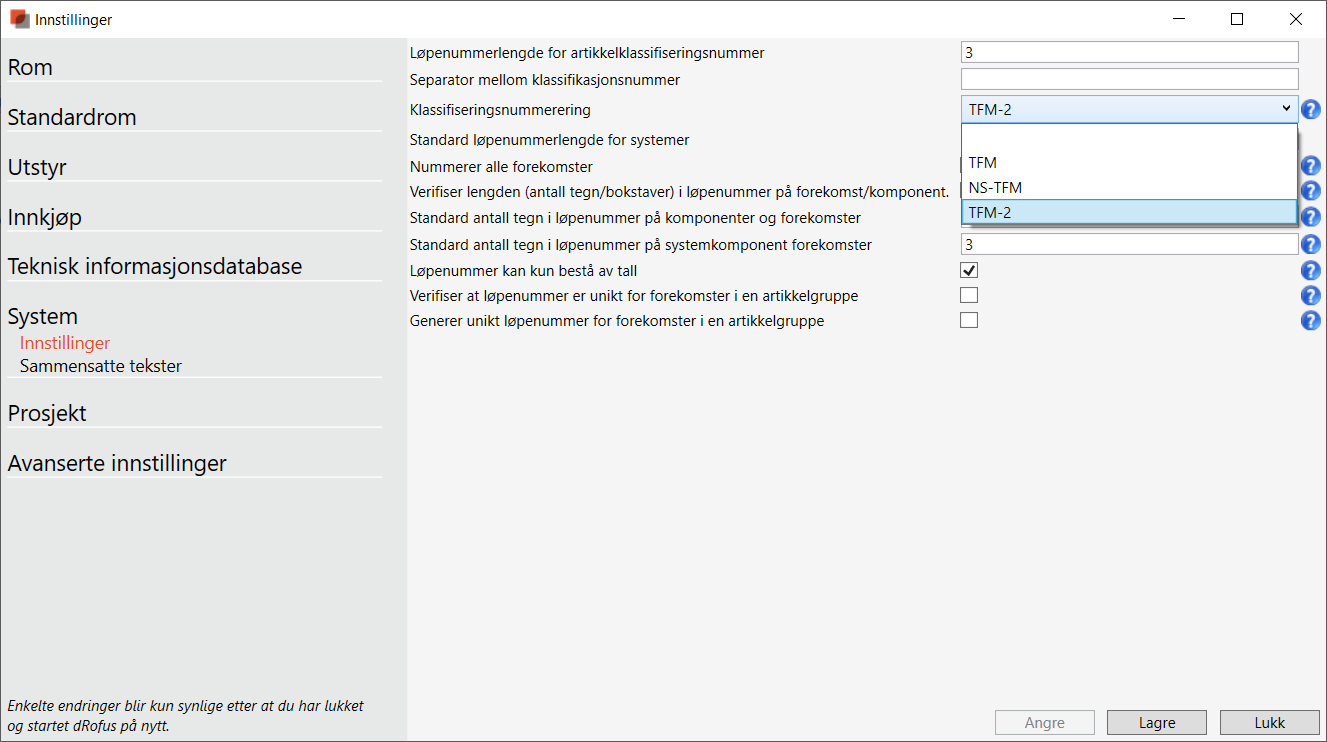The width and height of the screenshot is (1327, 742).
Task: Click help icon for Verifiser at løpenummer er unikt
Action: [1310, 296]
